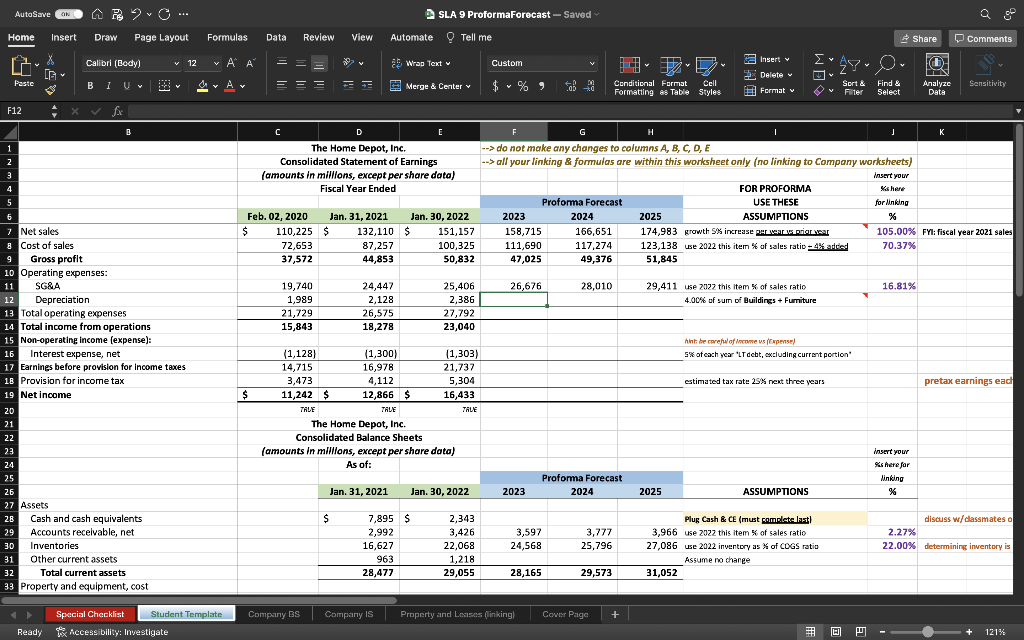
Task: Click the Percent Style icon
Action: [523, 86]
